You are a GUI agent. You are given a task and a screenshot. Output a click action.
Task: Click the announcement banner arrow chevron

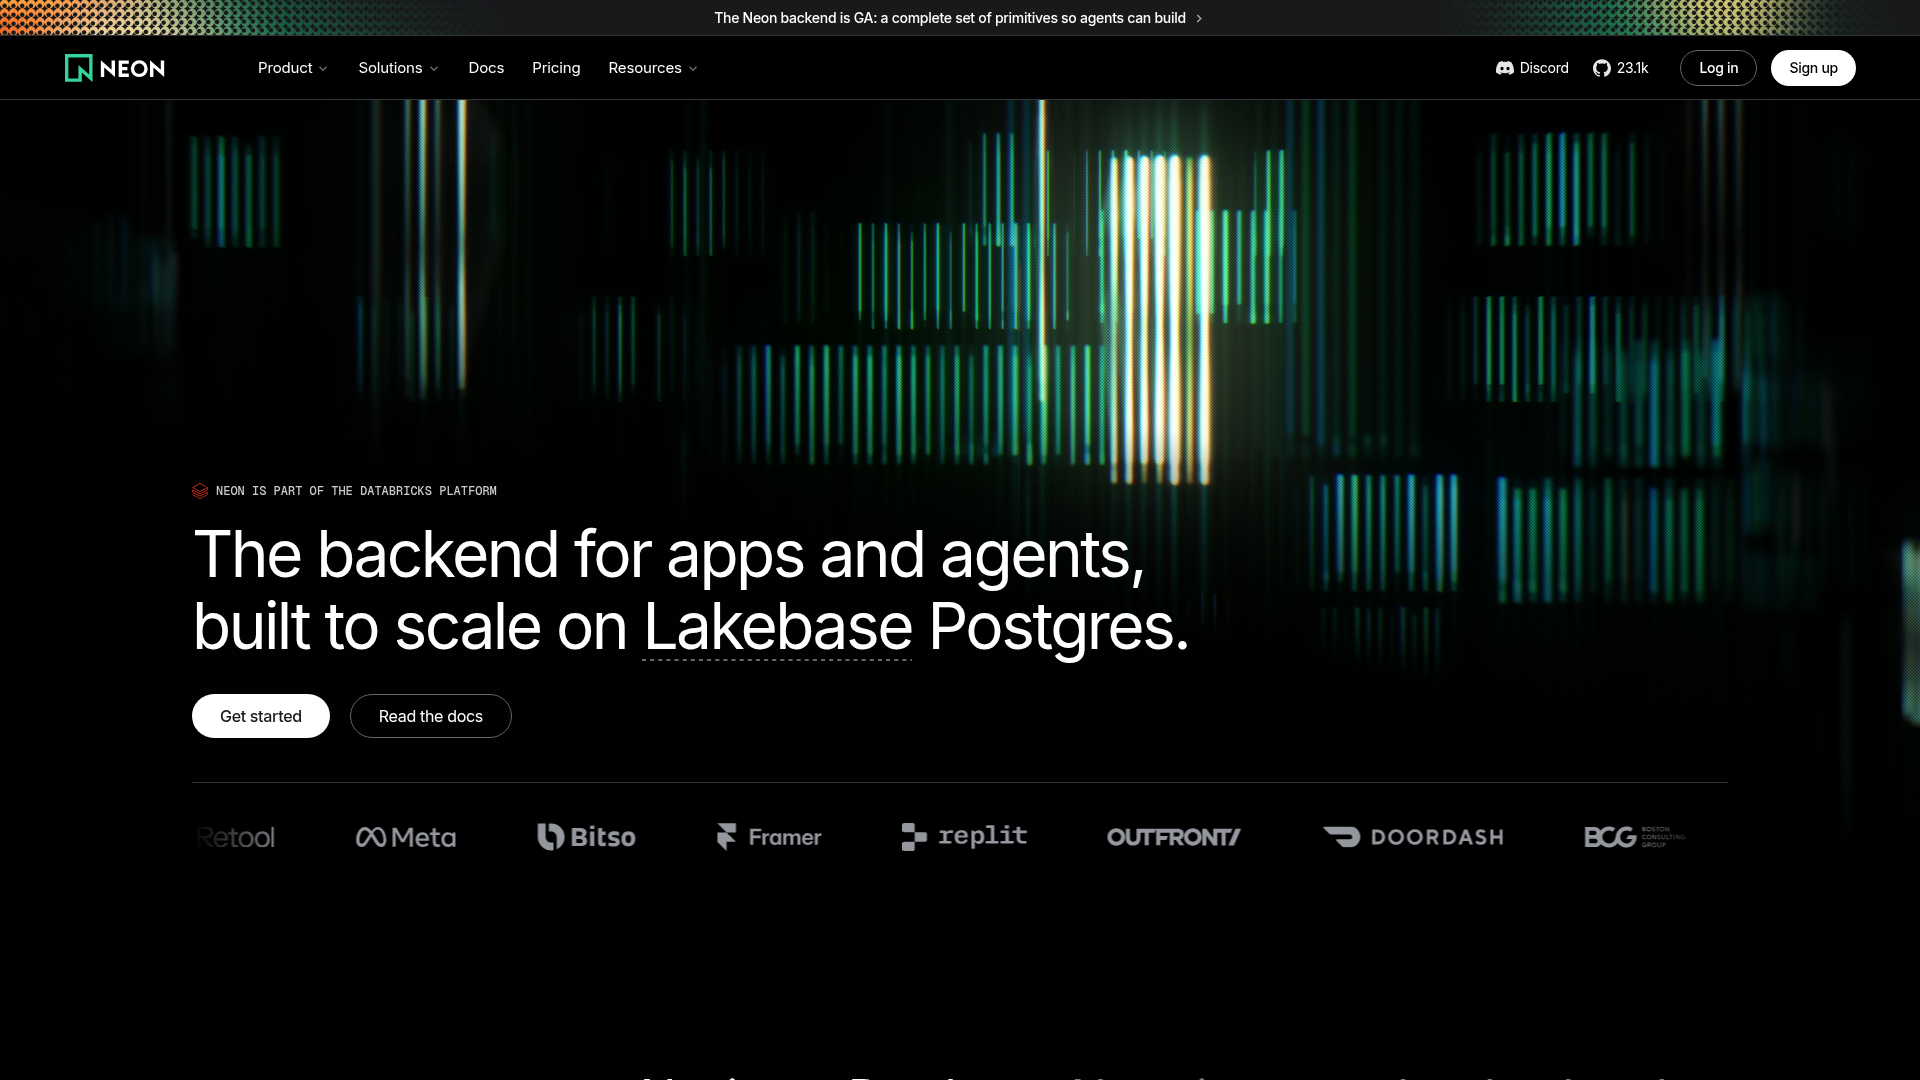click(1199, 18)
